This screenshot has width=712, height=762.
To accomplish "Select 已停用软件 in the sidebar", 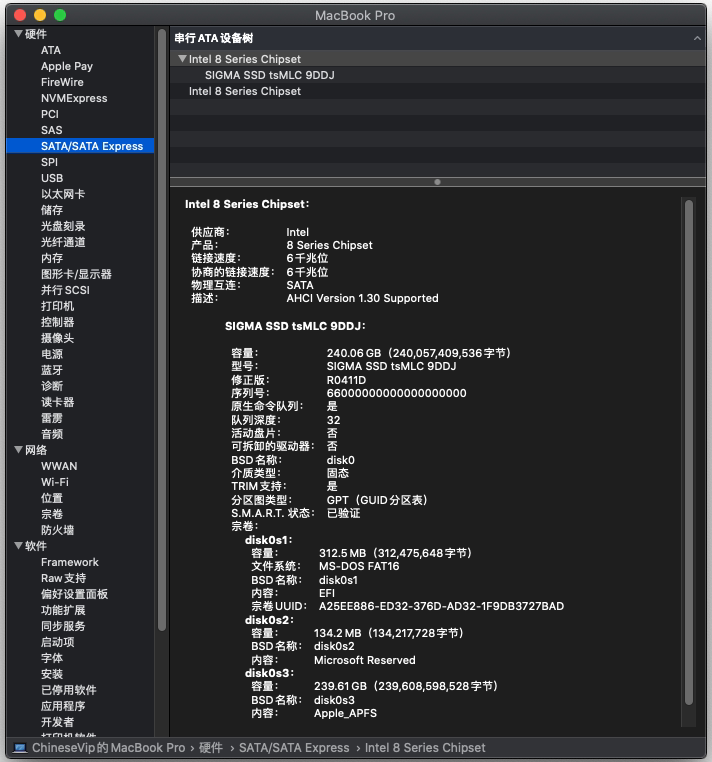I will pyautogui.click(x=69, y=690).
